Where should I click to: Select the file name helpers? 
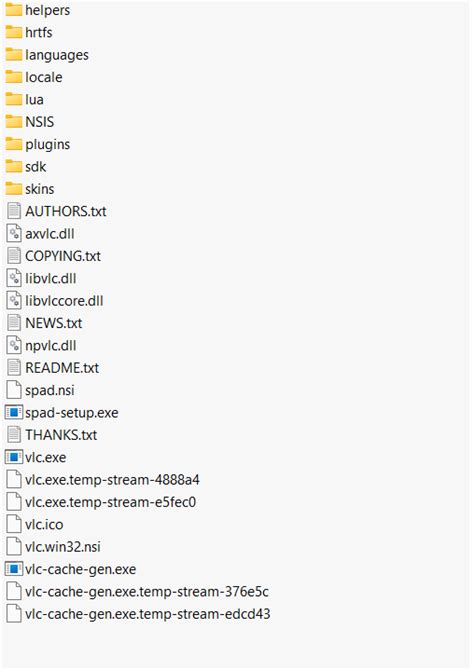tap(47, 10)
